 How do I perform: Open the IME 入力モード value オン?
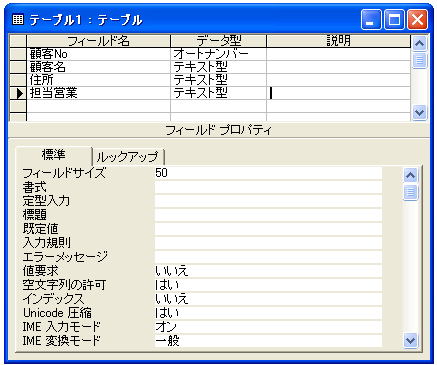[268, 327]
